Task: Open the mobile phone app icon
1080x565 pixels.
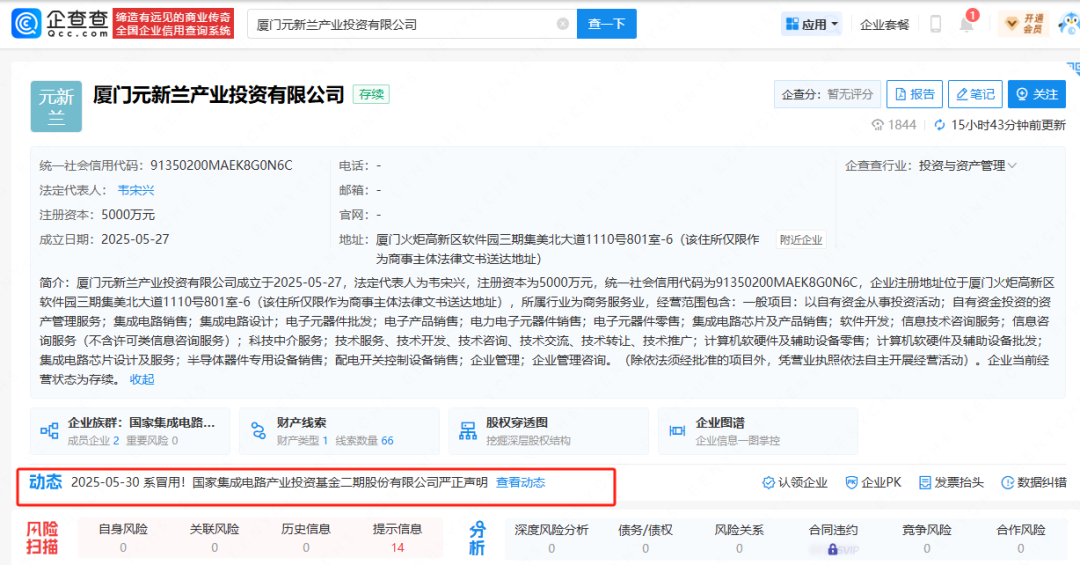Action: tap(936, 24)
